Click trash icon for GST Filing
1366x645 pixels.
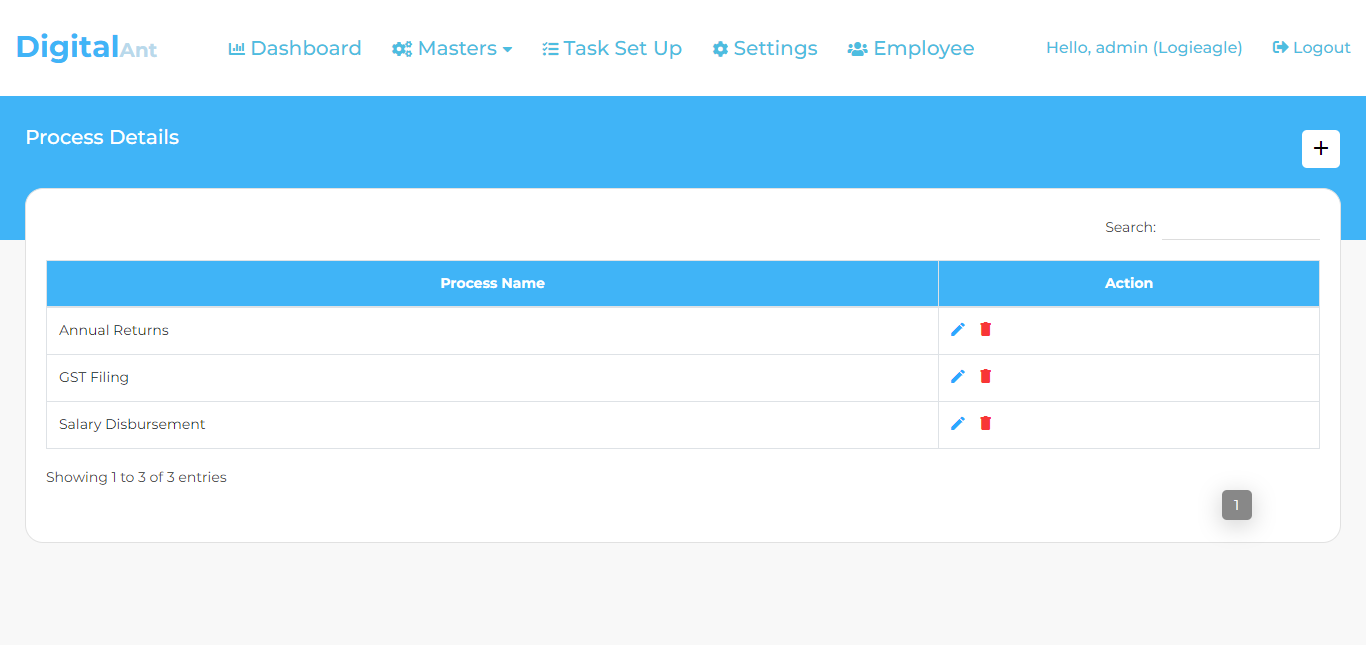[x=985, y=376]
